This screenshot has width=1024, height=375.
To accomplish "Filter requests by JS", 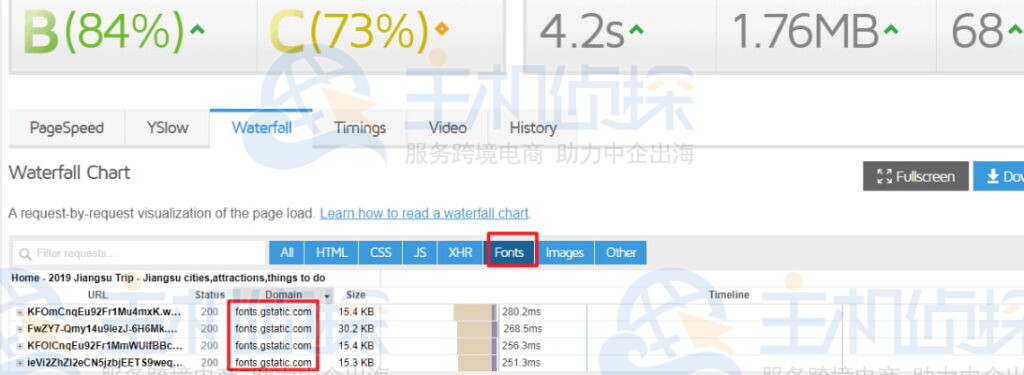I will click(x=419, y=252).
